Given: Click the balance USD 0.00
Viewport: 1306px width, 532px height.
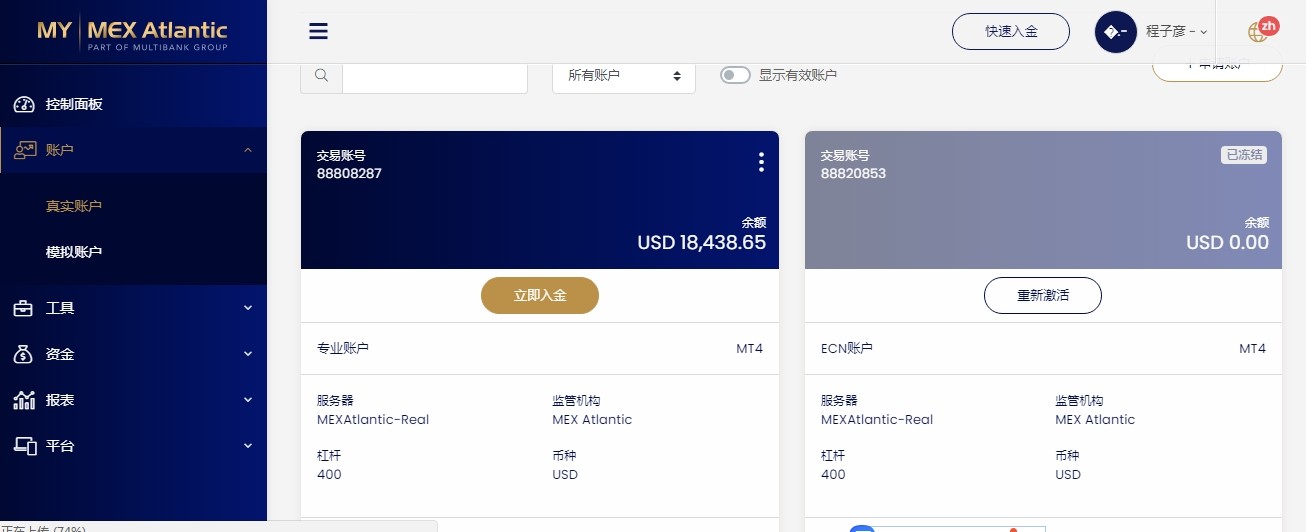Looking at the screenshot, I should [1227, 242].
